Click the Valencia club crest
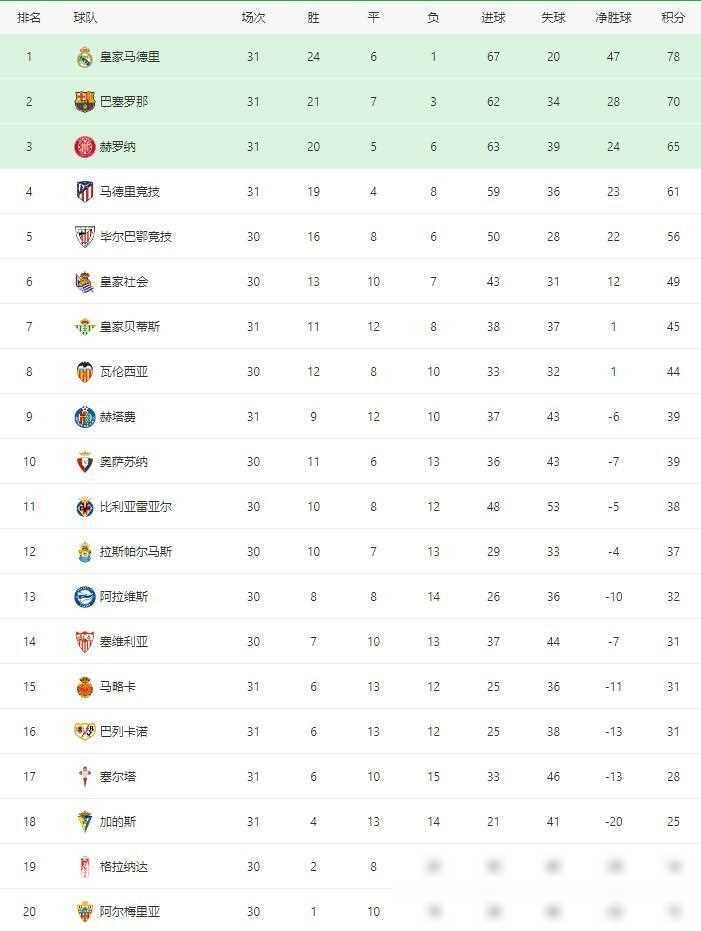This screenshot has height=931, width=701. [x=84, y=372]
